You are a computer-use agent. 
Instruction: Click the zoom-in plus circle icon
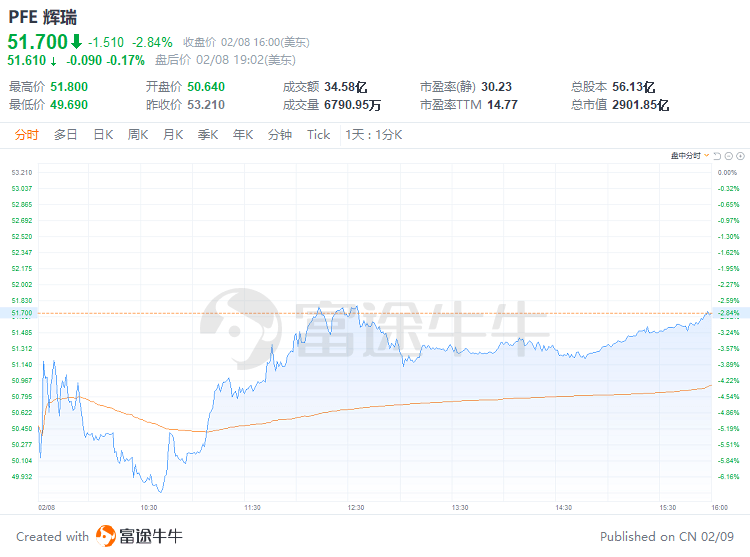click(x=740, y=156)
